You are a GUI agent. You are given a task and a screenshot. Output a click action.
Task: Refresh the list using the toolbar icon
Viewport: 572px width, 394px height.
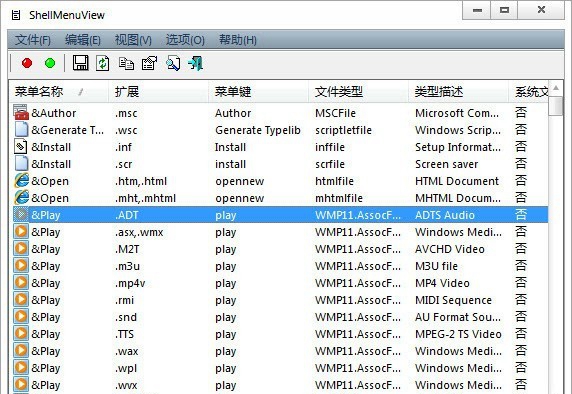(x=103, y=63)
